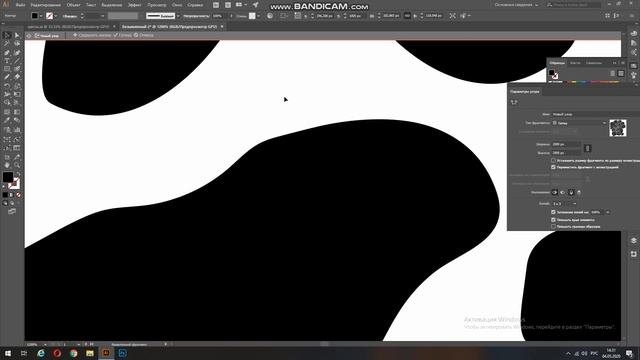Click the back arrow in the pattern editing bar
This screenshot has height=360, width=640.
click(x=29, y=36)
